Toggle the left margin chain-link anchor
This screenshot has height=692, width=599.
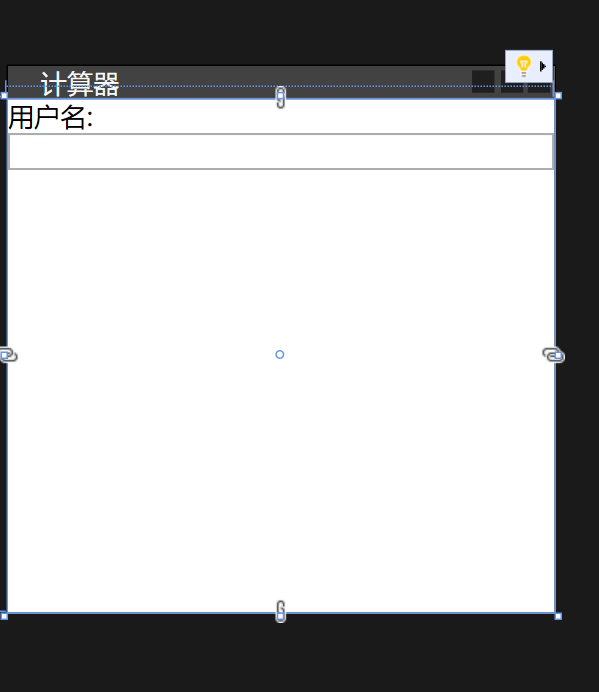pyautogui.click(x=8, y=355)
